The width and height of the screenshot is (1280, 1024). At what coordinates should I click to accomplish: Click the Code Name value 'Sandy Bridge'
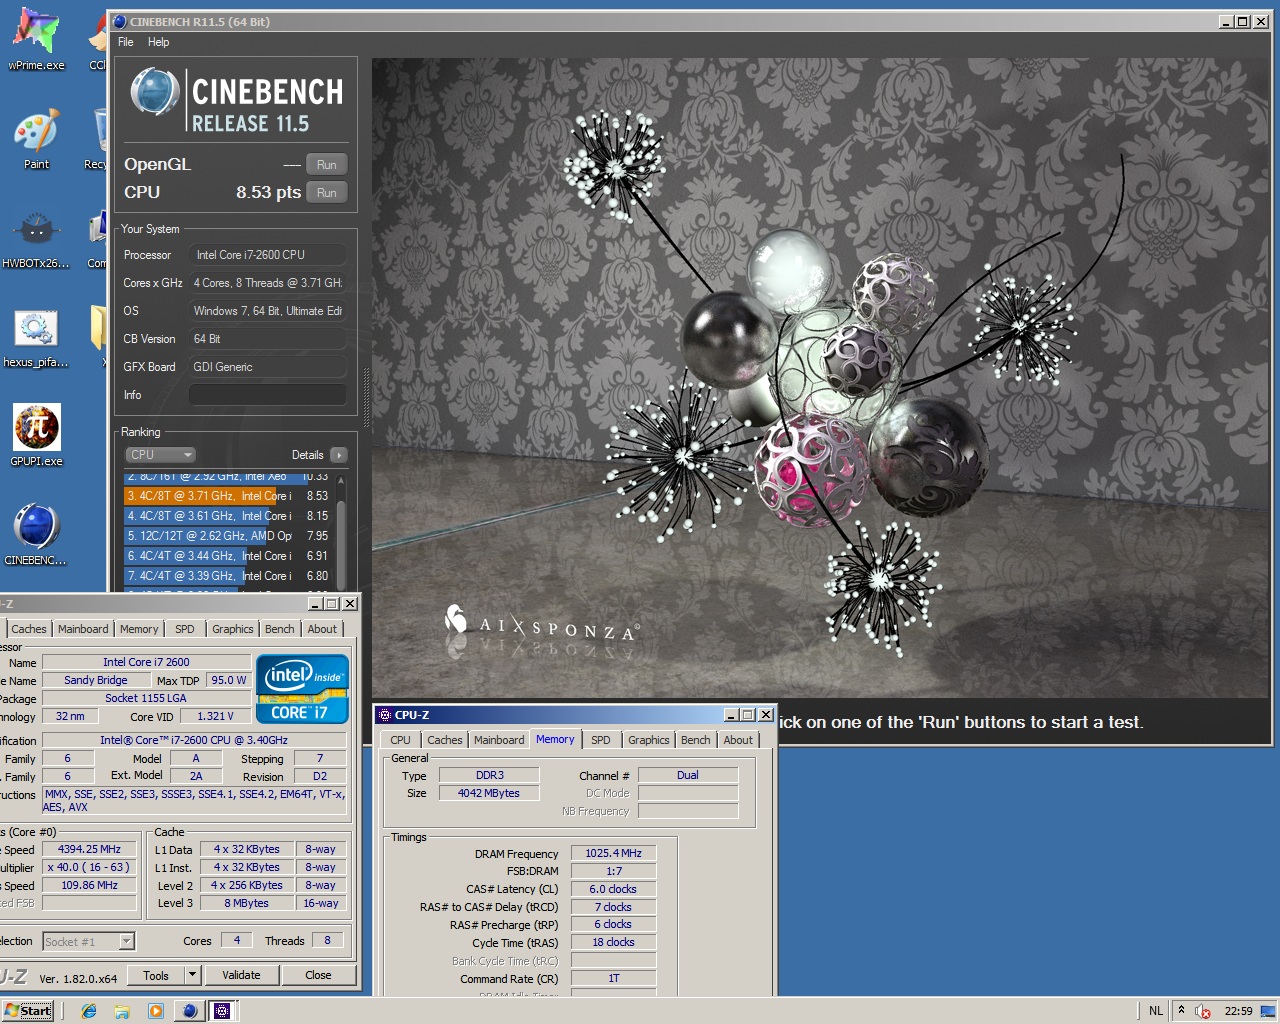tap(96, 680)
